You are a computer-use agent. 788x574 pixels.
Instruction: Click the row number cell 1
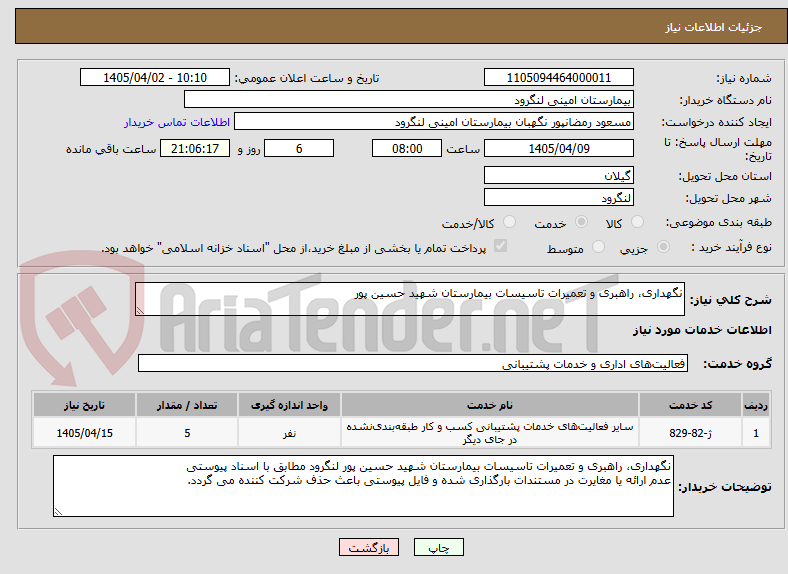coord(756,433)
